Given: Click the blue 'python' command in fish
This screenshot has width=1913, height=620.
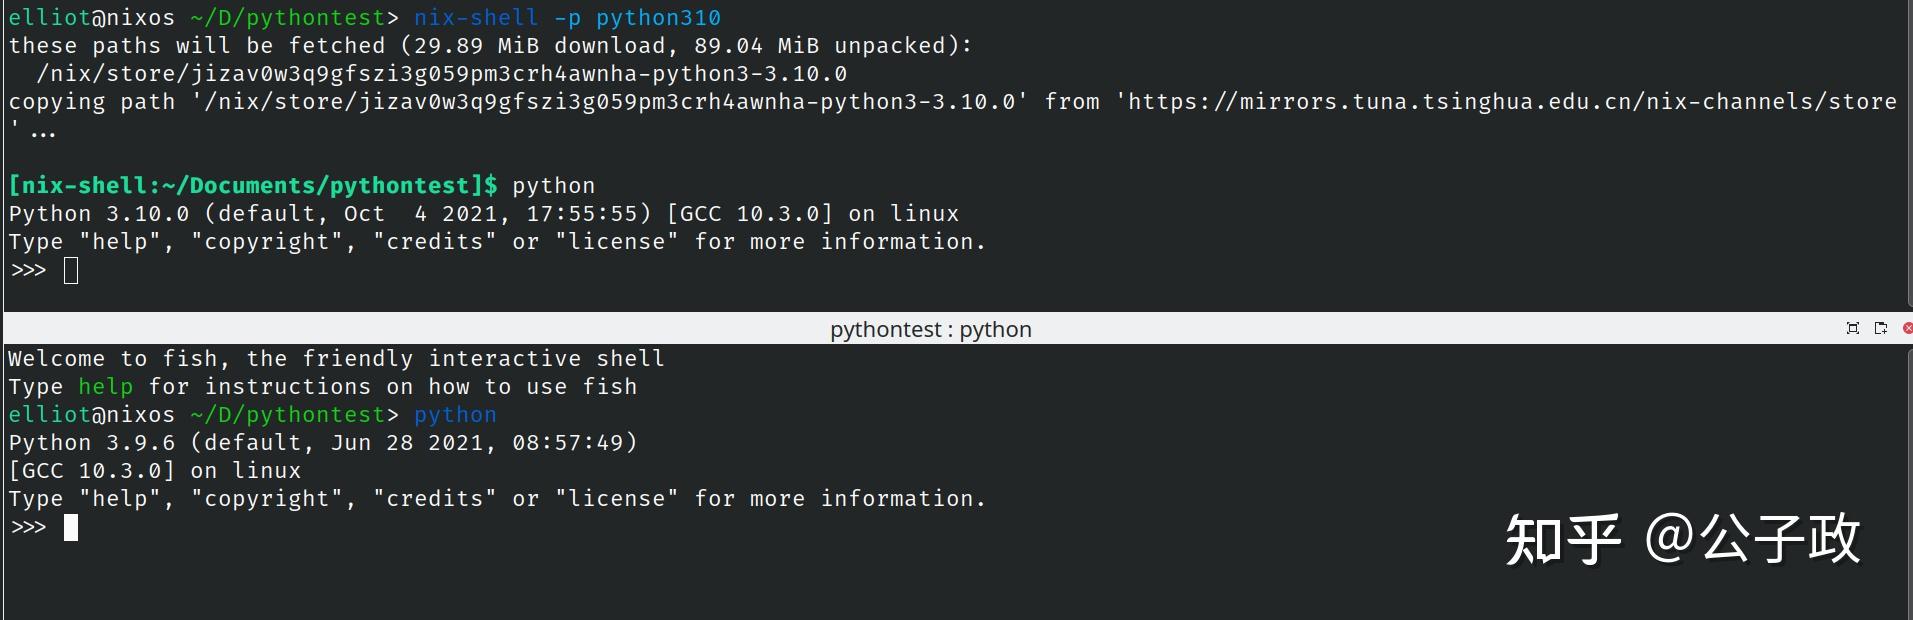Looking at the screenshot, I should point(455,415).
